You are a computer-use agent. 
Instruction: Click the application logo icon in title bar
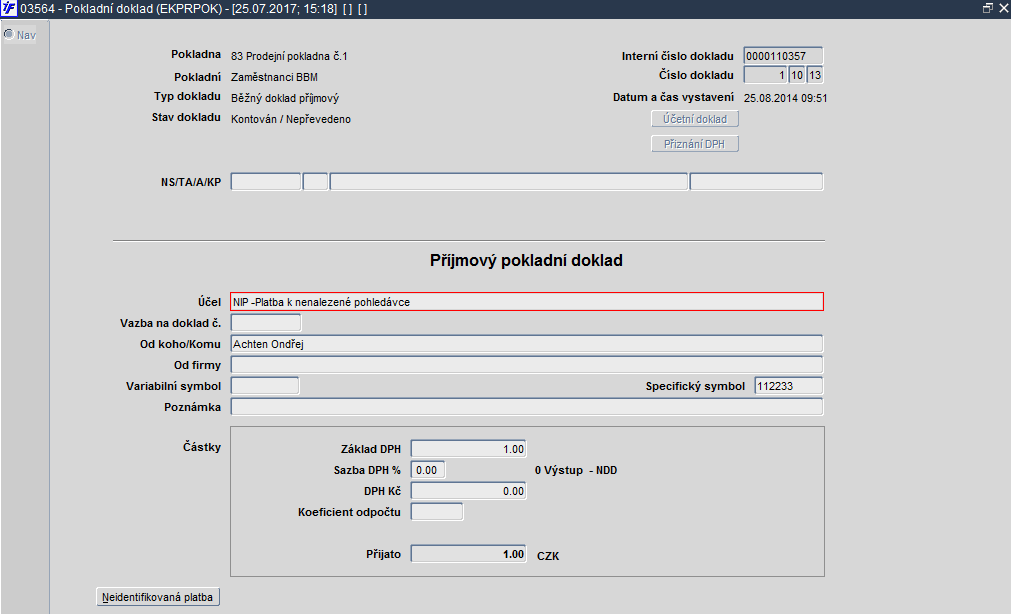point(9,8)
